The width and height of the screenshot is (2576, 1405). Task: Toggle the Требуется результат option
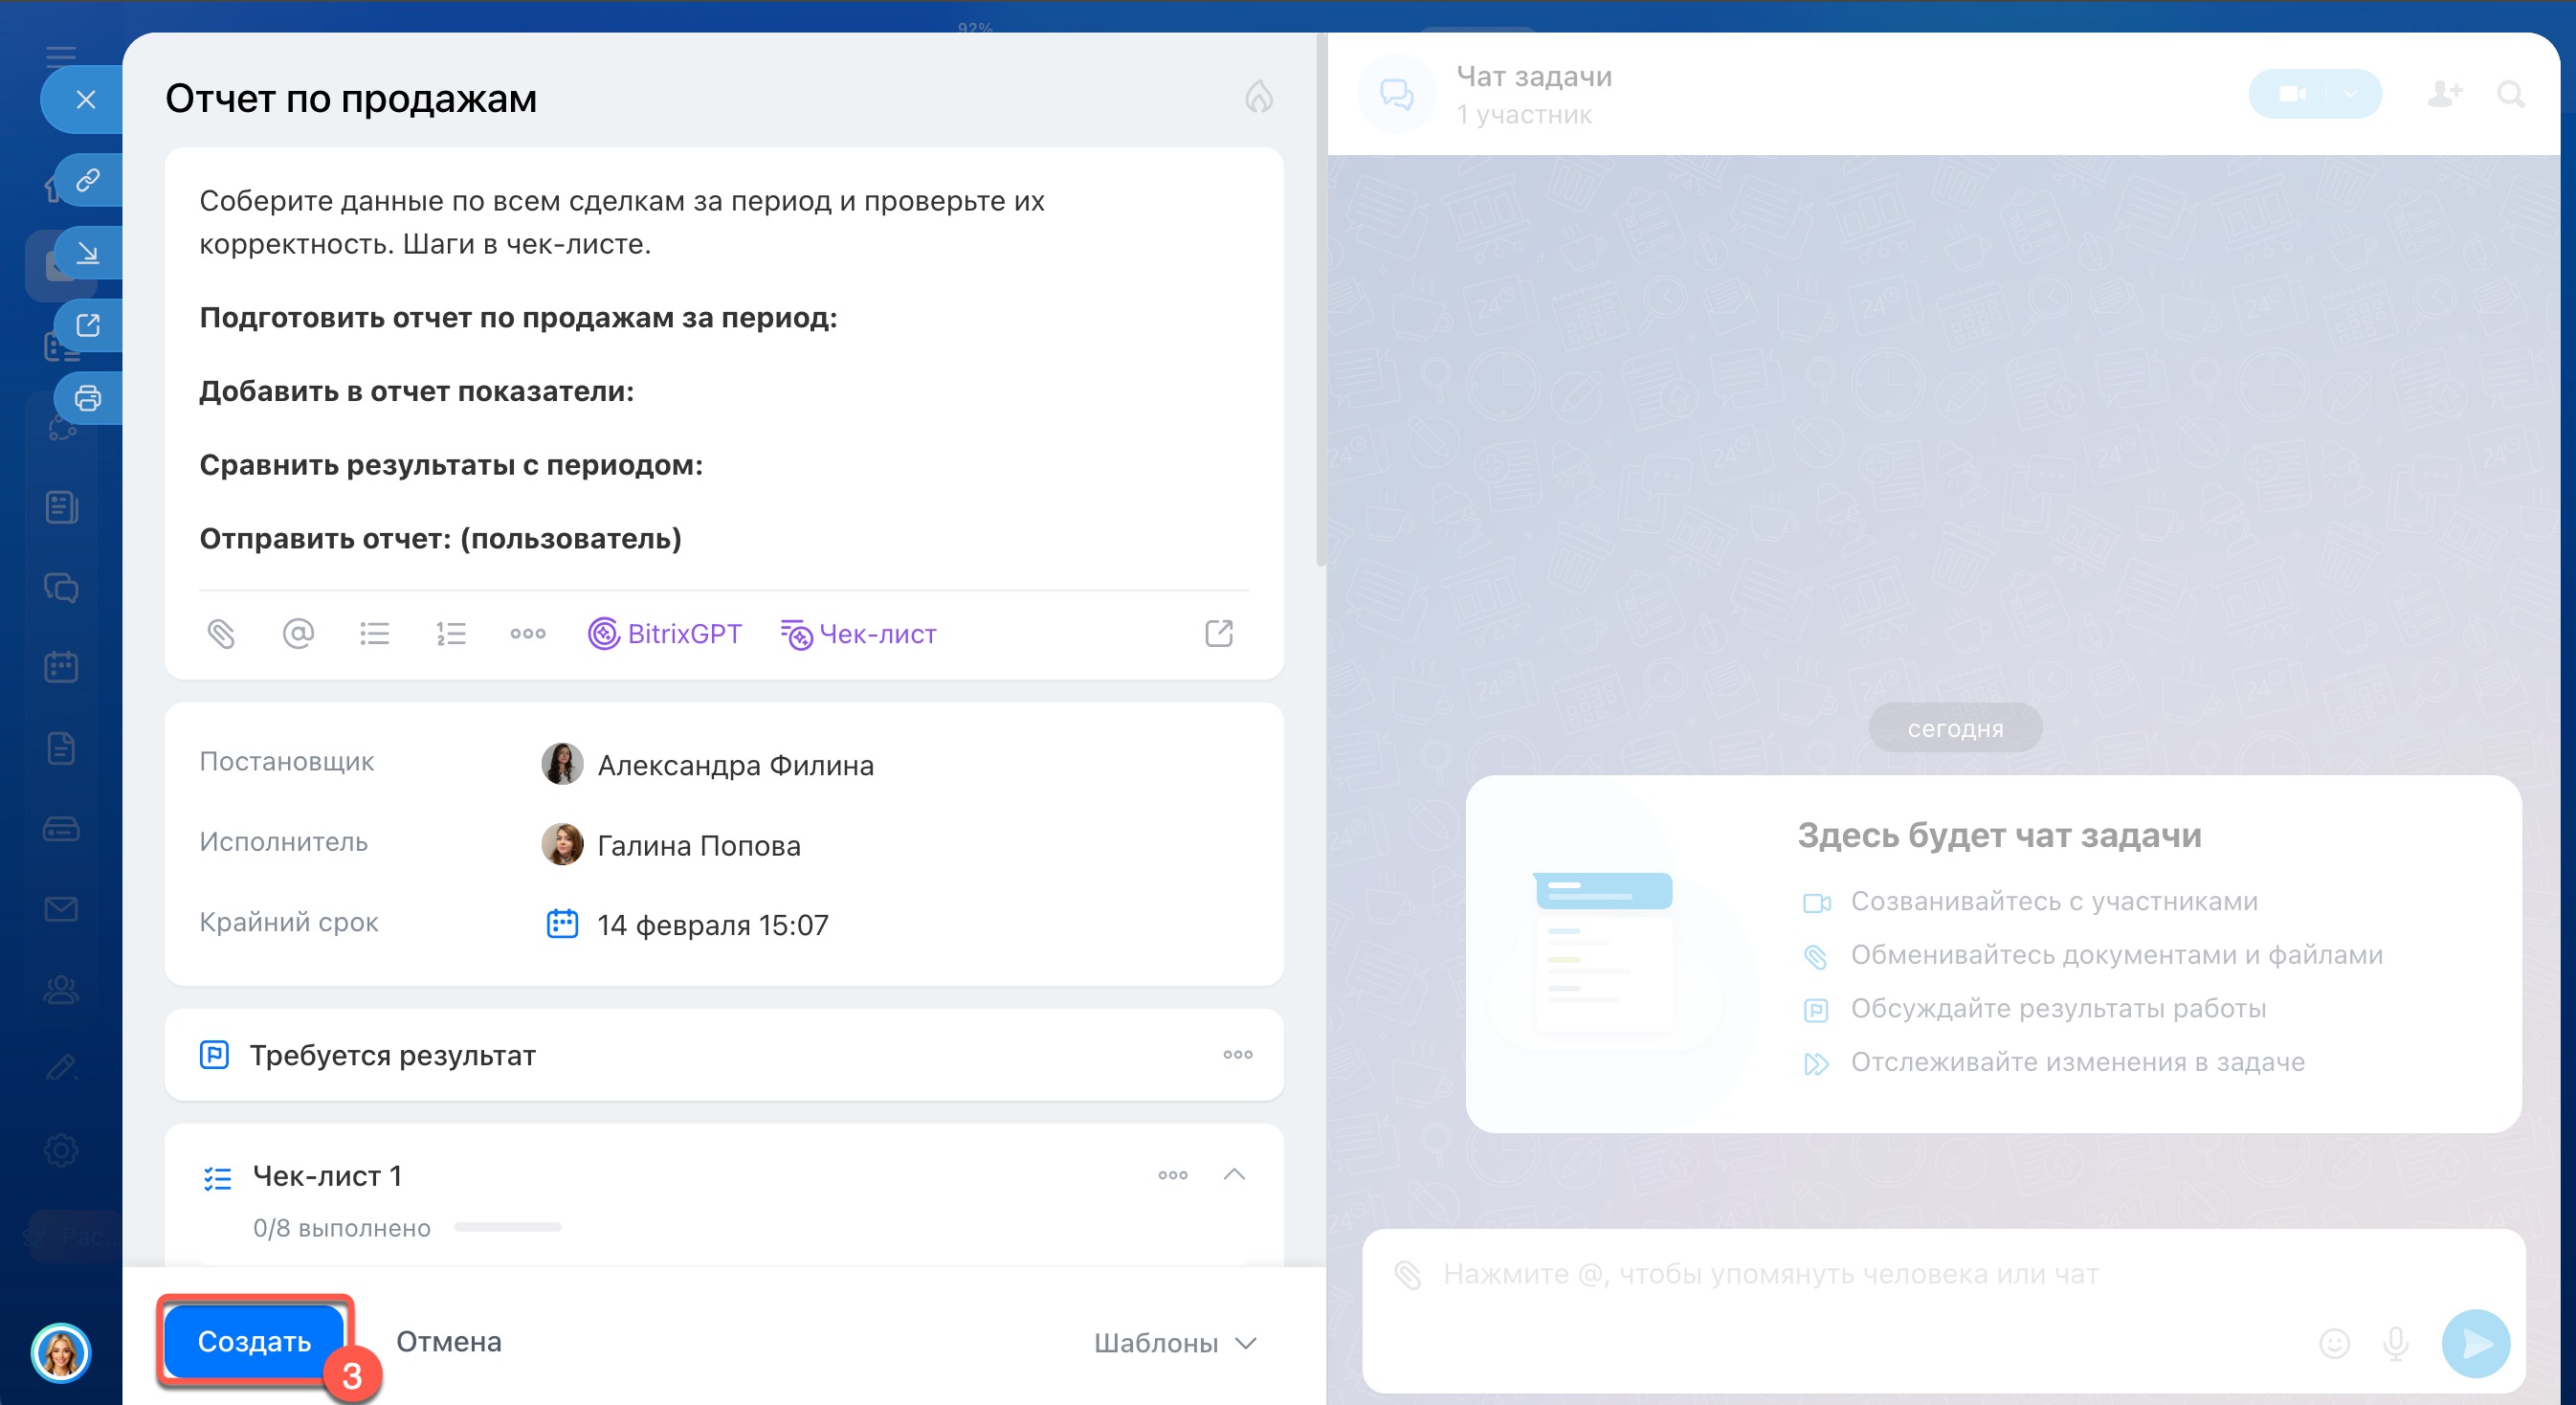[x=392, y=1055]
